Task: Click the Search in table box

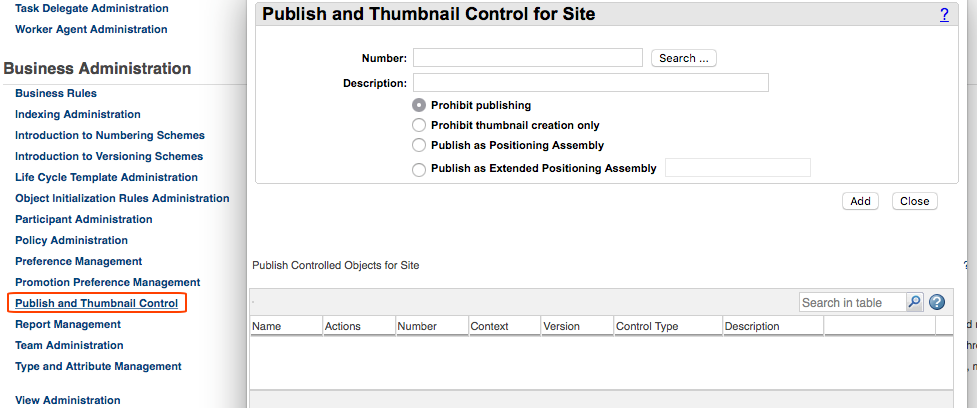Action: pos(852,302)
